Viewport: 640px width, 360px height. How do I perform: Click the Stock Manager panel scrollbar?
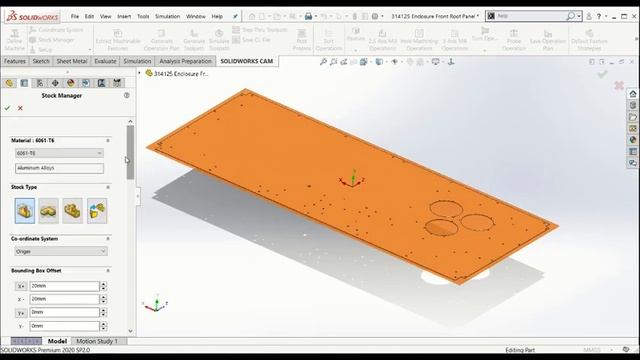[130, 152]
